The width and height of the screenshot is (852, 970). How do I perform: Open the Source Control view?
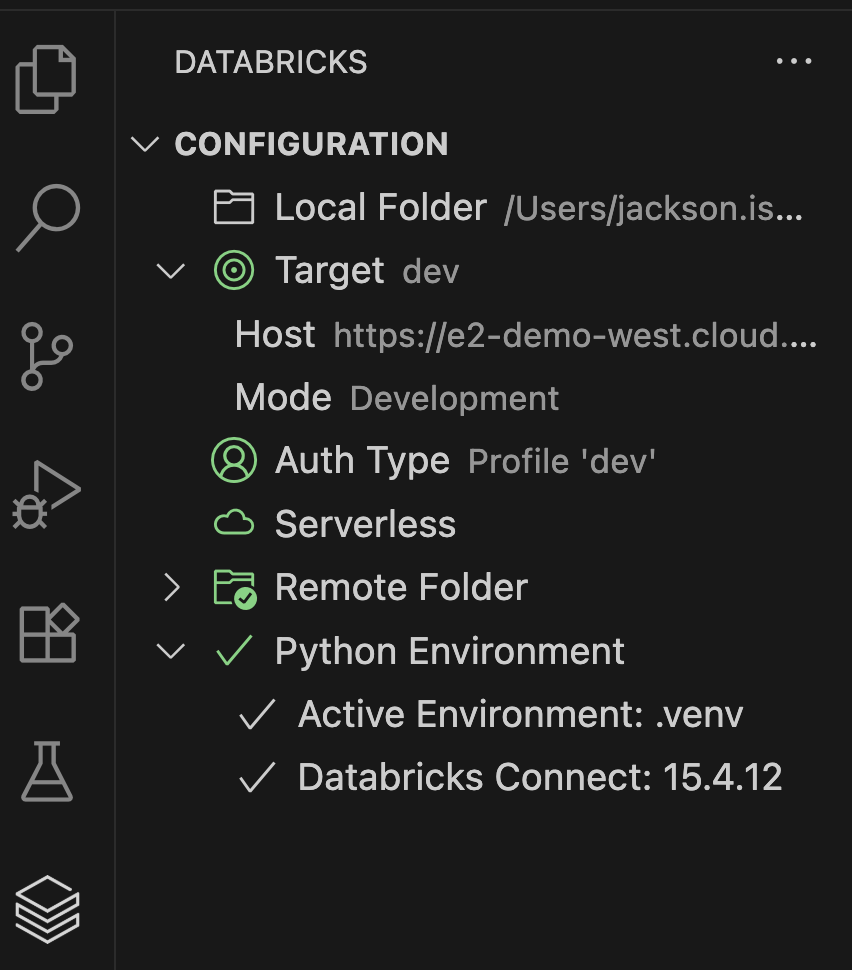[x=46, y=355]
